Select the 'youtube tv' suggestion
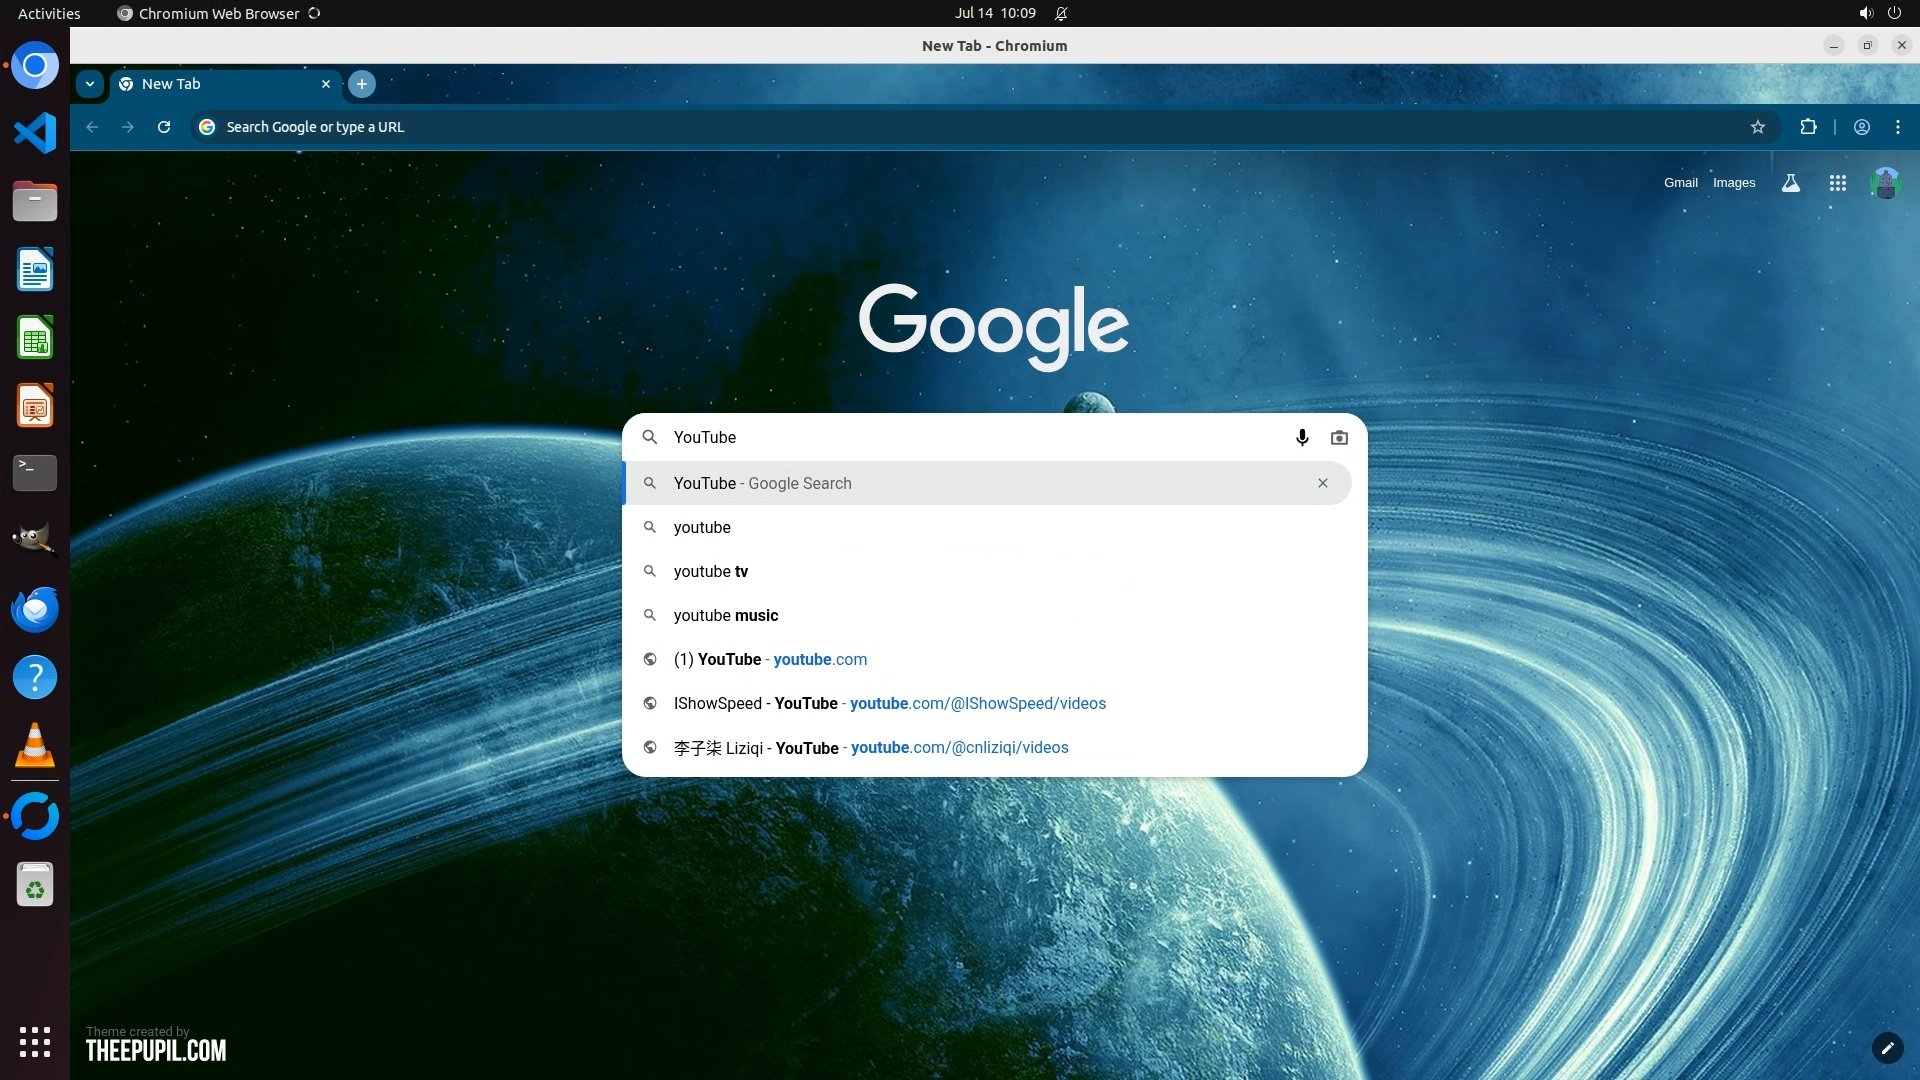Screen dimensions: 1920x1080 pos(711,571)
